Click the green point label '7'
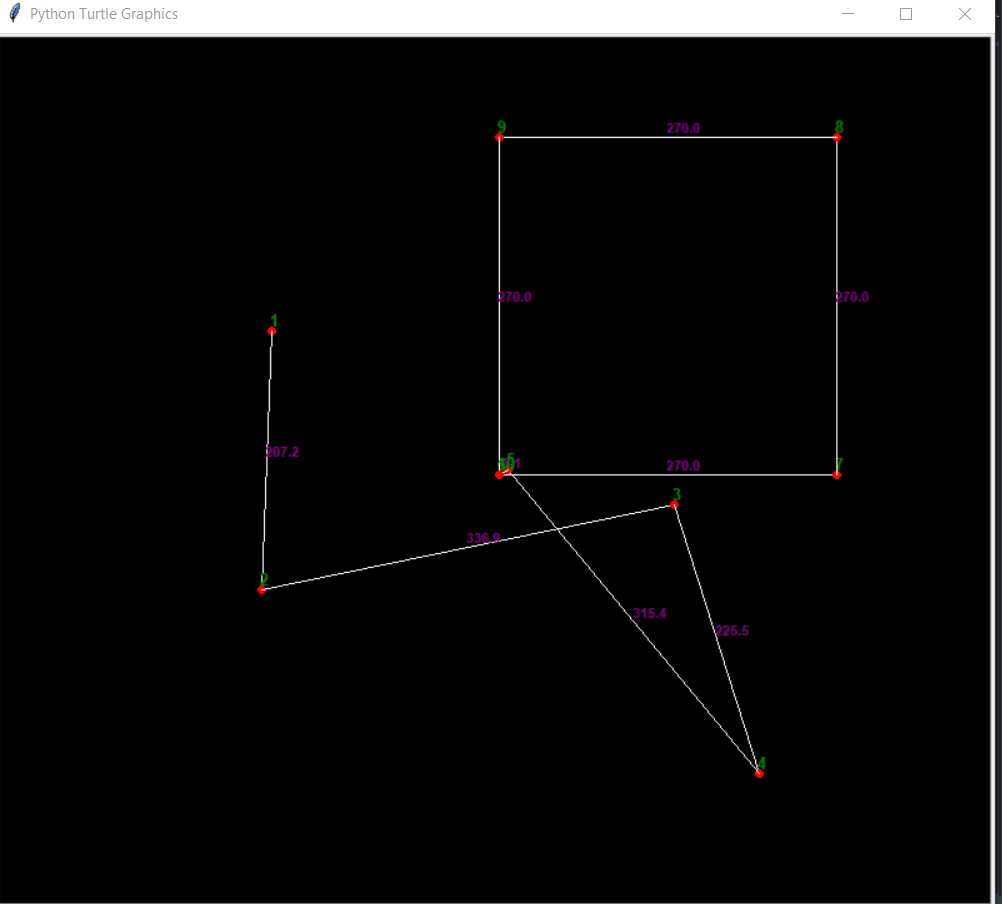The width and height of the screenshot is (1002, 904). coord(840,464)
